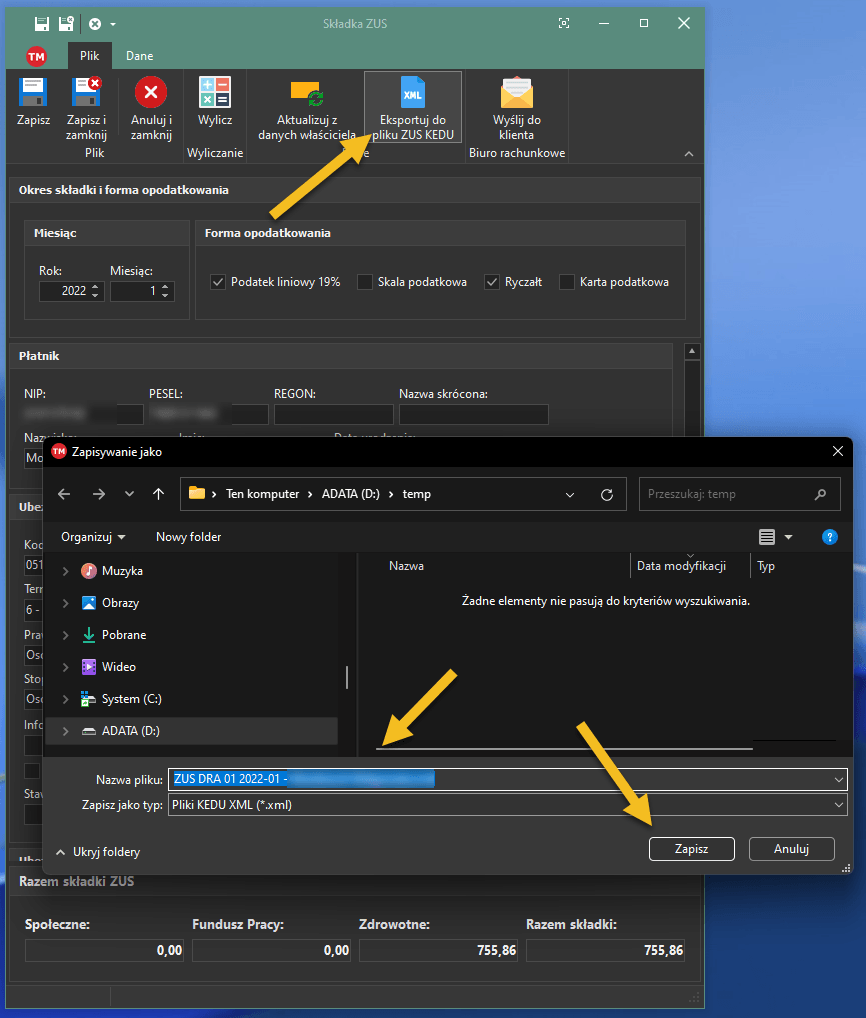The height and width of the screenshot is (1018, 866).
Task: Open the Organizuj dropdown menu
Action: [93, 537]
